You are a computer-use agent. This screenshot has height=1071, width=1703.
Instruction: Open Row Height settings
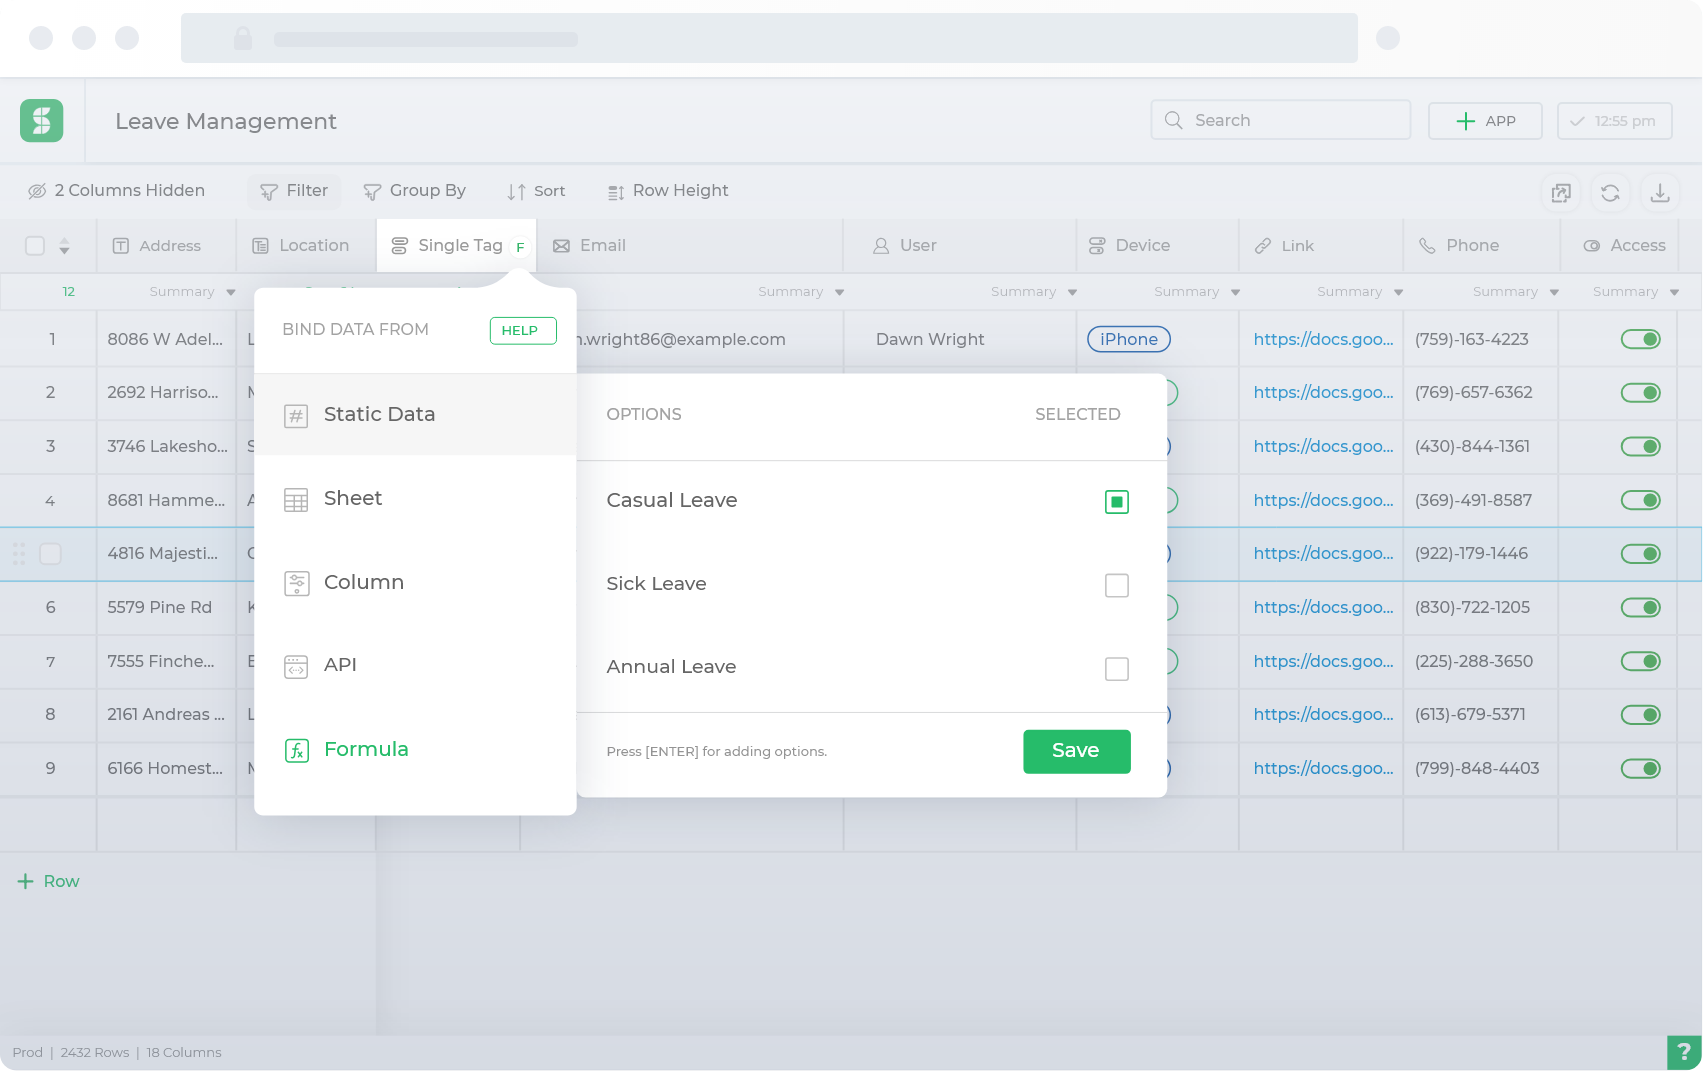tap(668, 191)
